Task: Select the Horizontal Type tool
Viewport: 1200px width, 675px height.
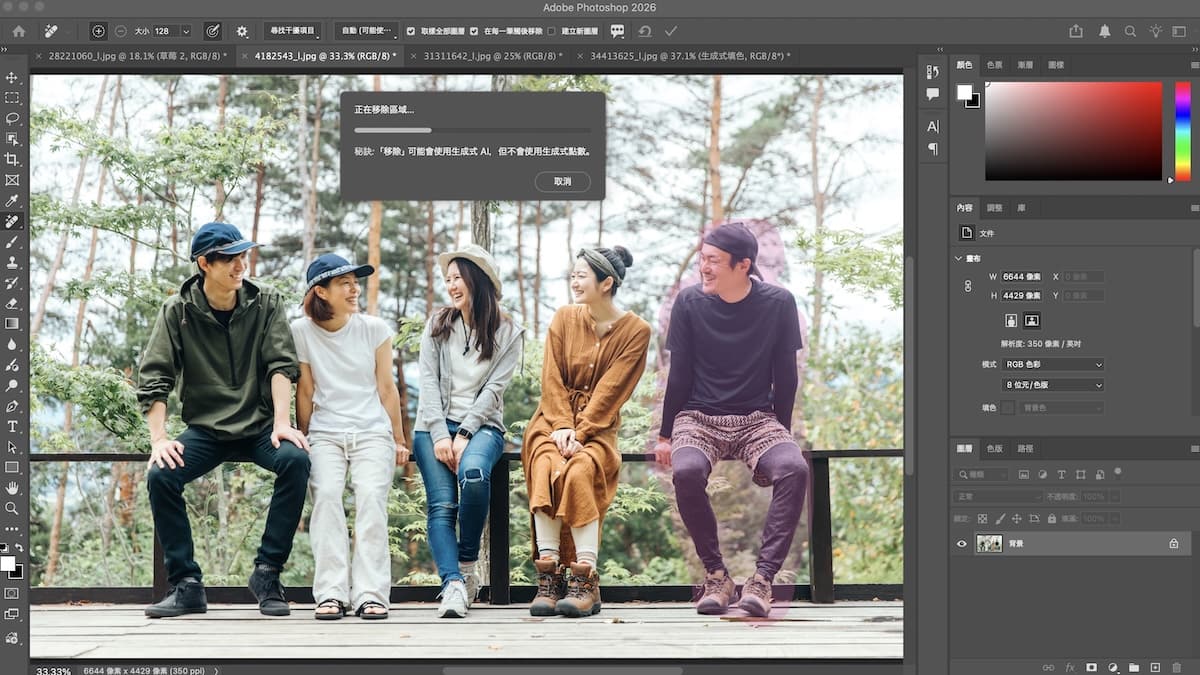Action: [x=12, y=426]
